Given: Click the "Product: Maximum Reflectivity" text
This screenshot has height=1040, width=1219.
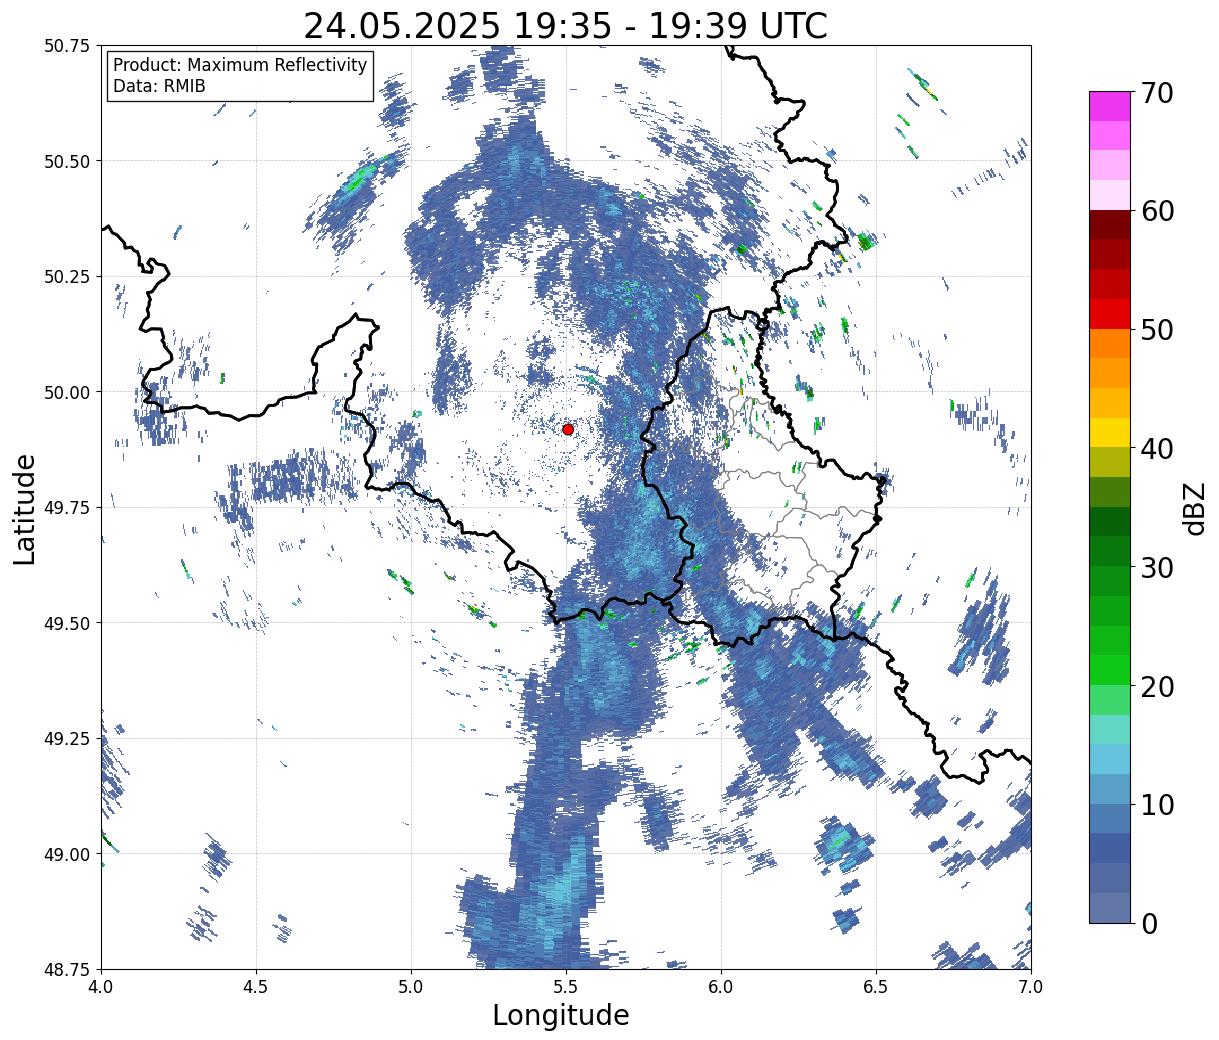Looking at the screenshot, I should click(x=240, y=65).
